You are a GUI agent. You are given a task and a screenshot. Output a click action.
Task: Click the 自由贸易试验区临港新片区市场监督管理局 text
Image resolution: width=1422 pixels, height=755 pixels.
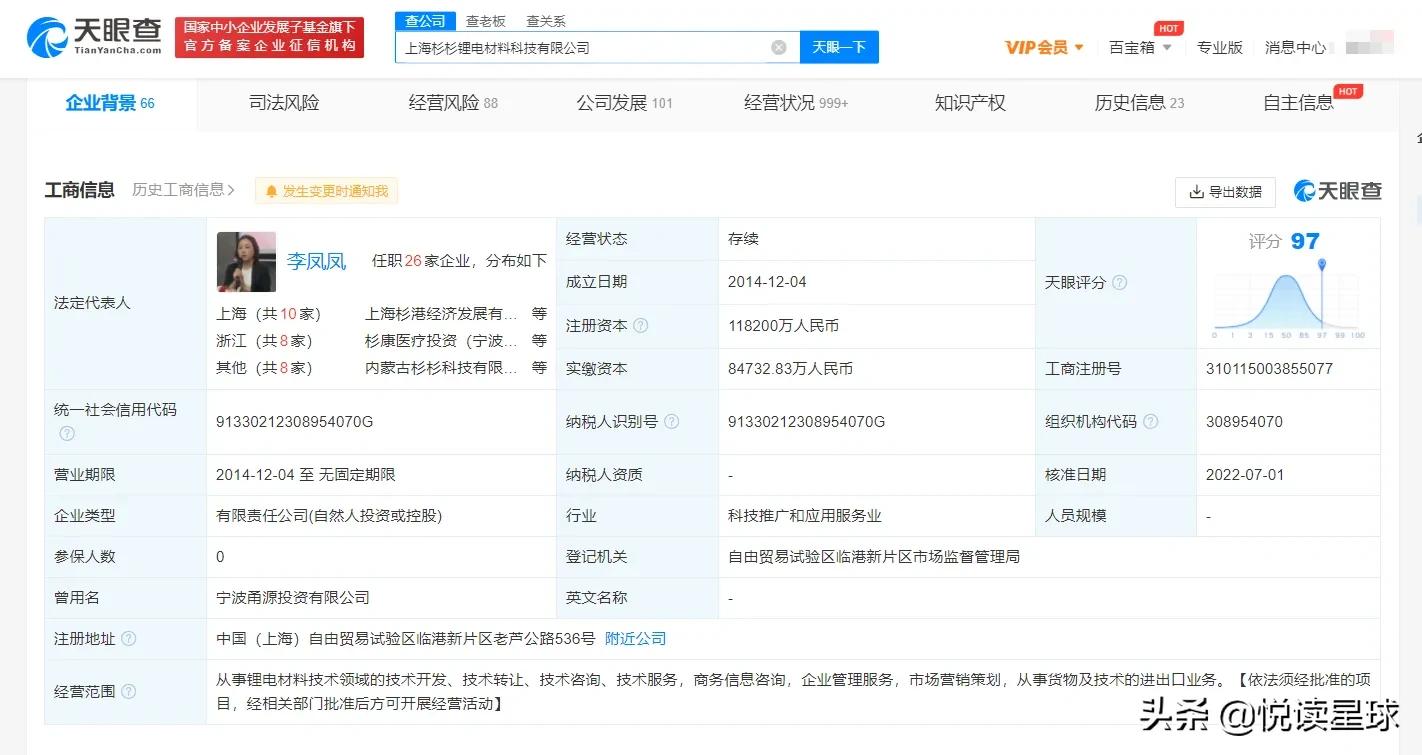point(874,556)
